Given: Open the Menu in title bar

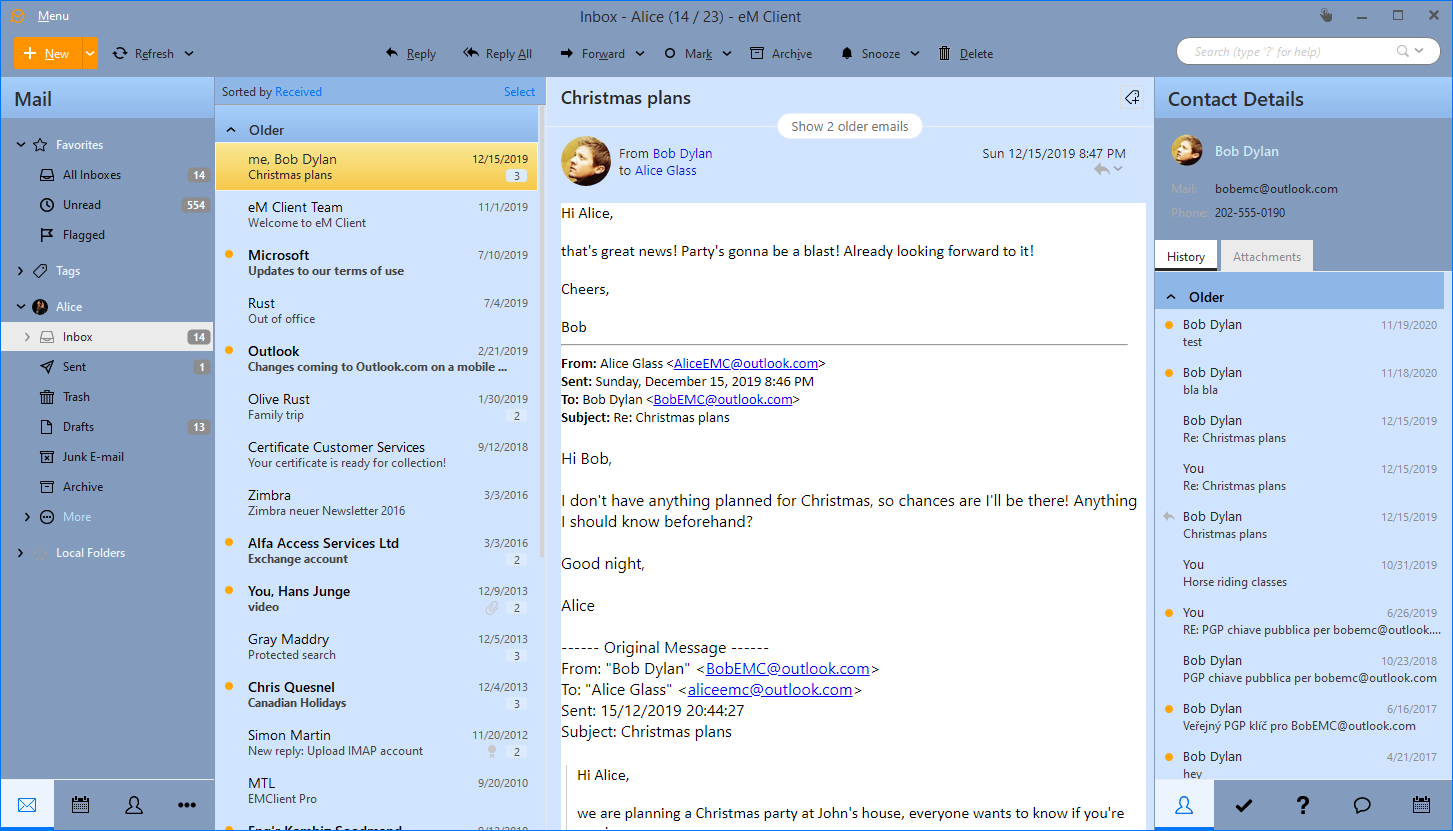Looking at the screenshot, I should [x=53, y=16].
